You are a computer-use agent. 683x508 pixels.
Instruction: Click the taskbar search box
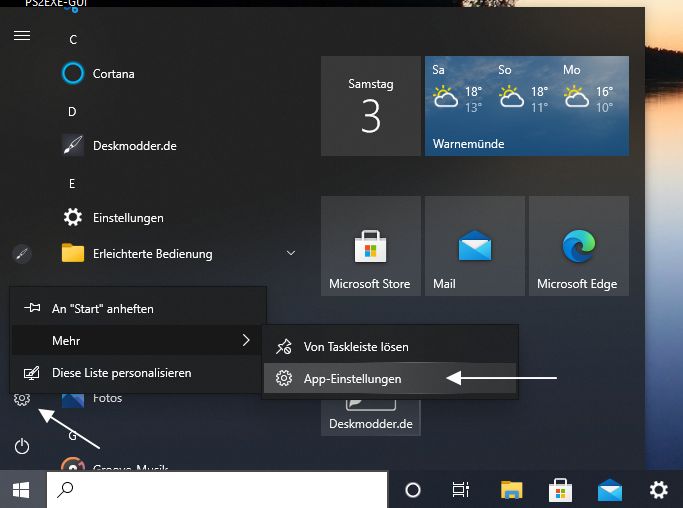pos(217,490)
